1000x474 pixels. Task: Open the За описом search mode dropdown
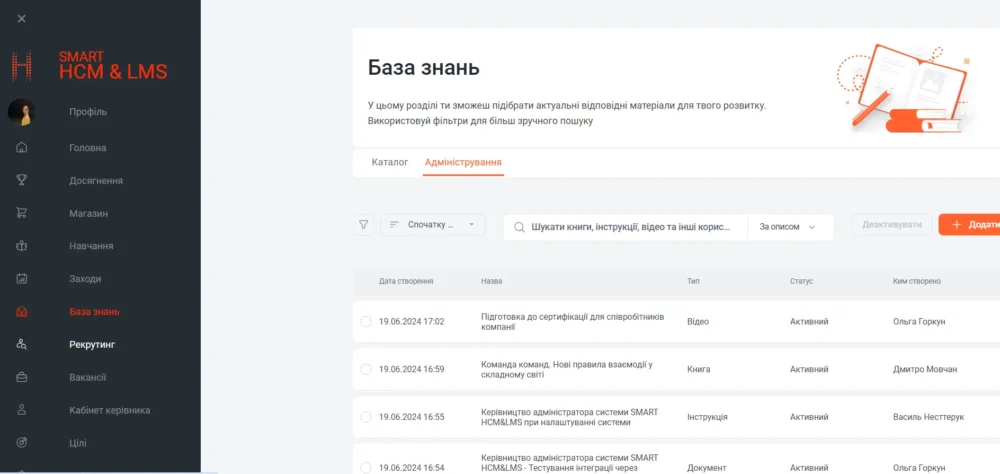[787, 227]
